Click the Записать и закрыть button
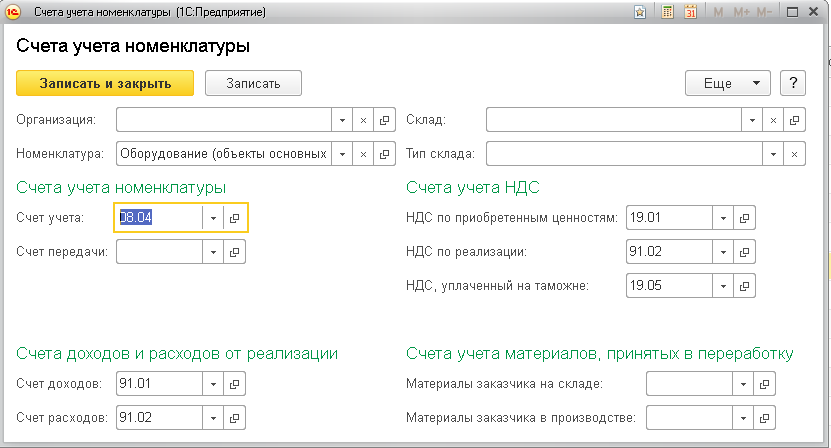This screenshot has height=448, width=831. (105, 83)
